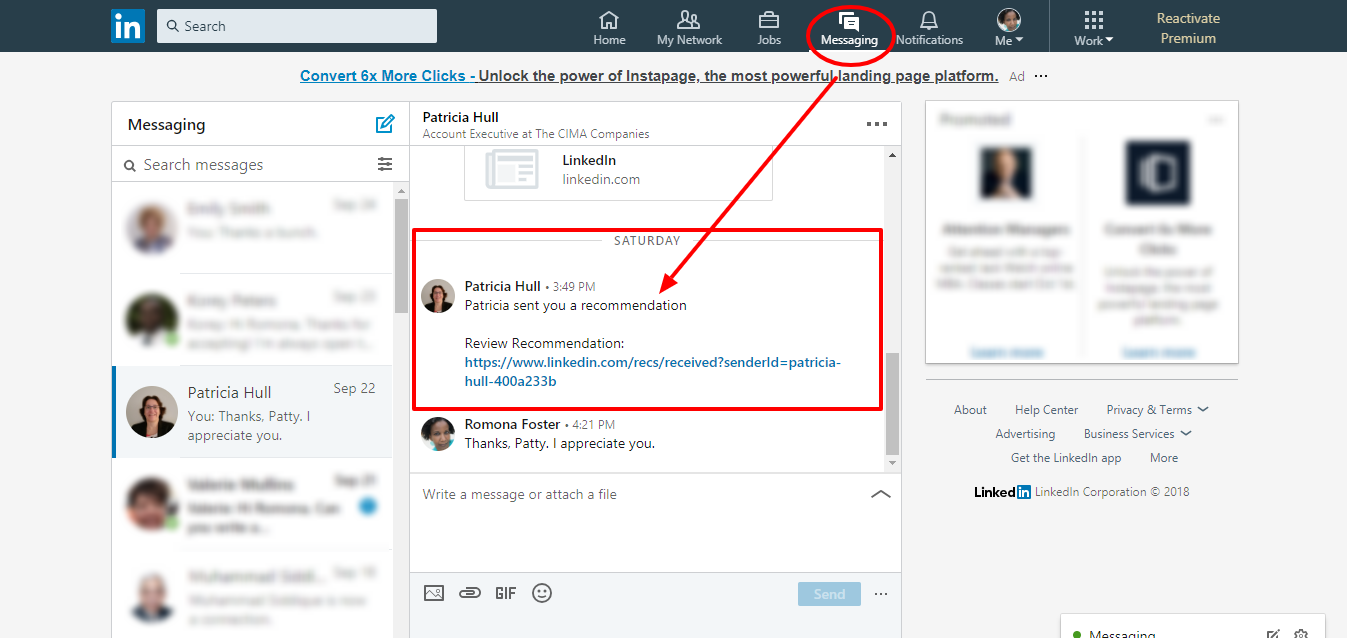Click the conversation list scrollbar

(x=401, y=256)
